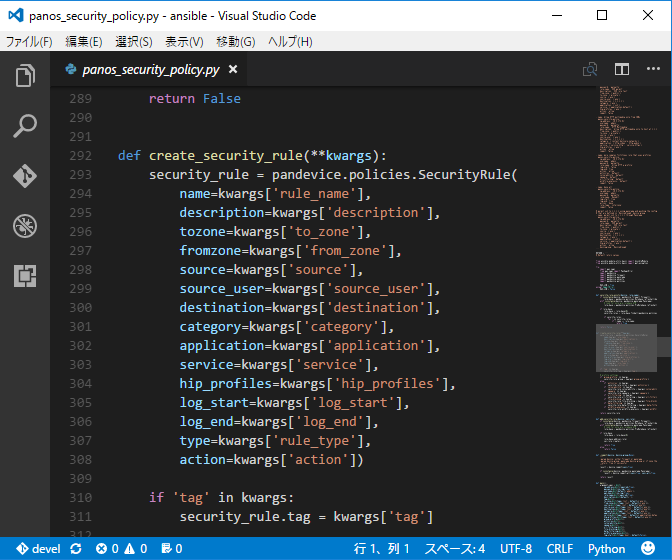The height and width of the screenshot is (560, 672).
Task: Click the UTF-8 encoding button
Action: 516,549
